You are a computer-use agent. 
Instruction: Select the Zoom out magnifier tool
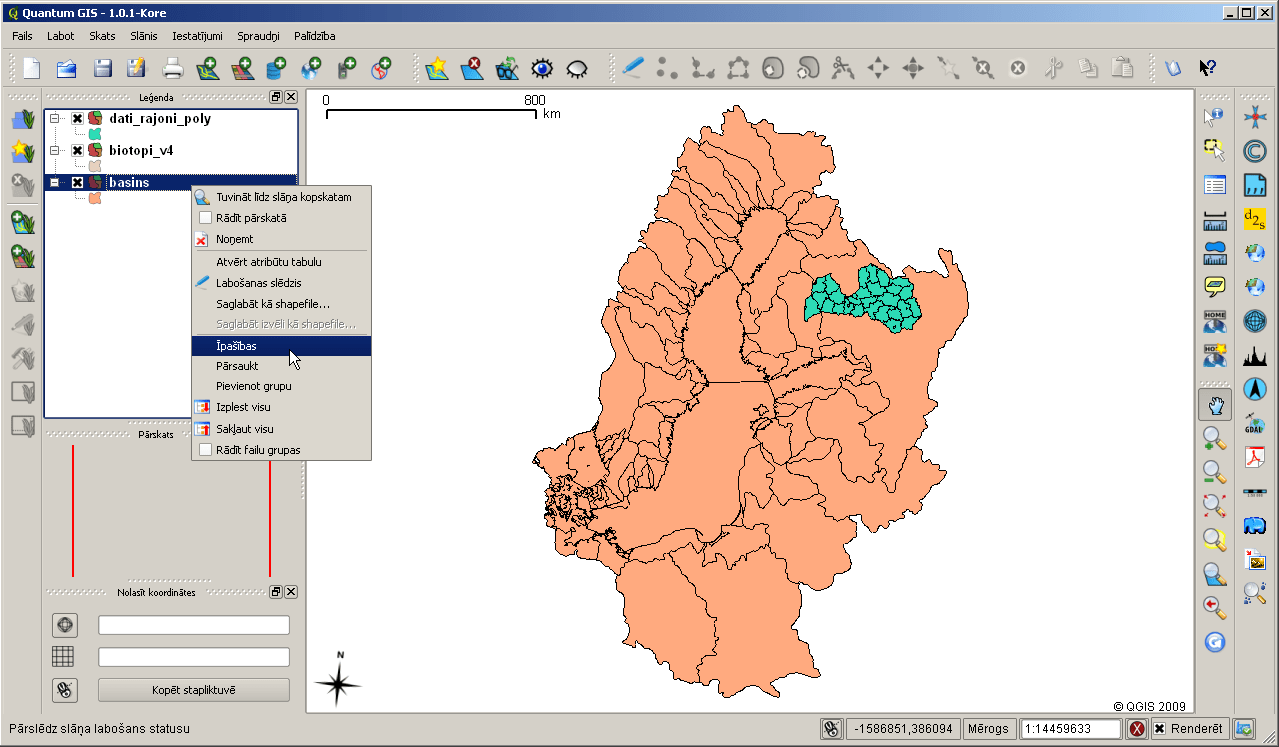tap(1214, 472)
